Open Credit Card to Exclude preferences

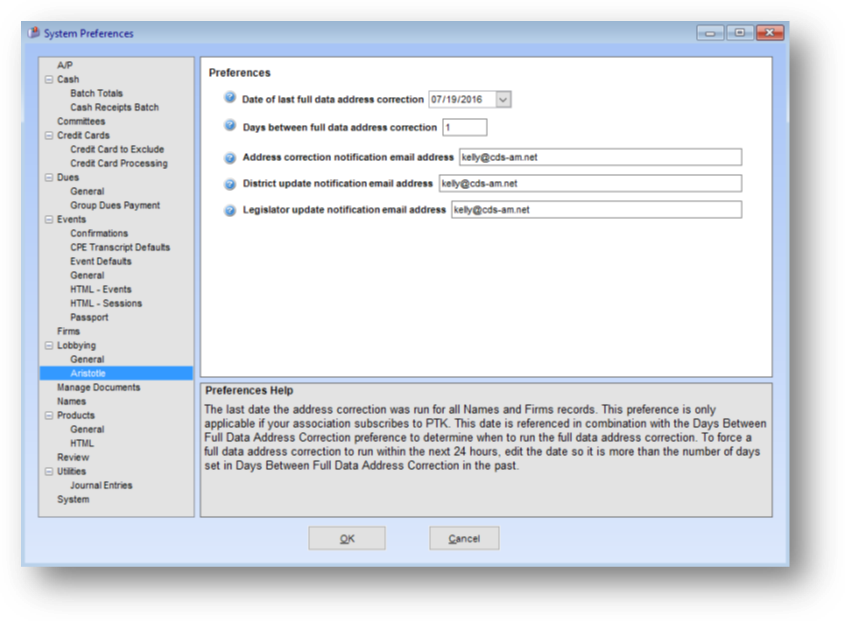(x=117, y=149)
